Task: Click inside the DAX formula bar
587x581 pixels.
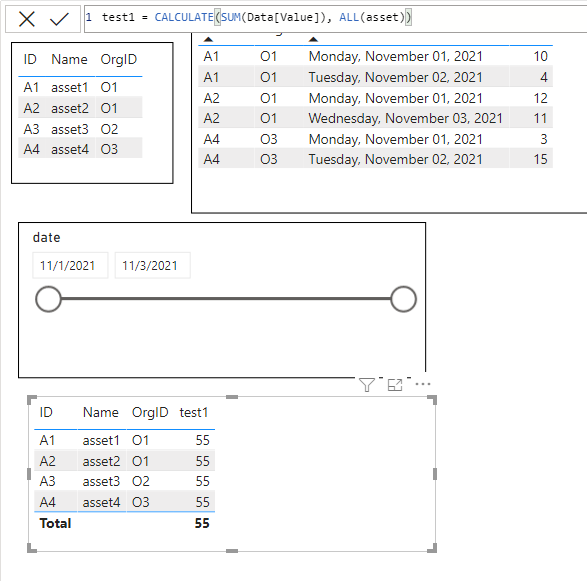Action: click(335, 19)
